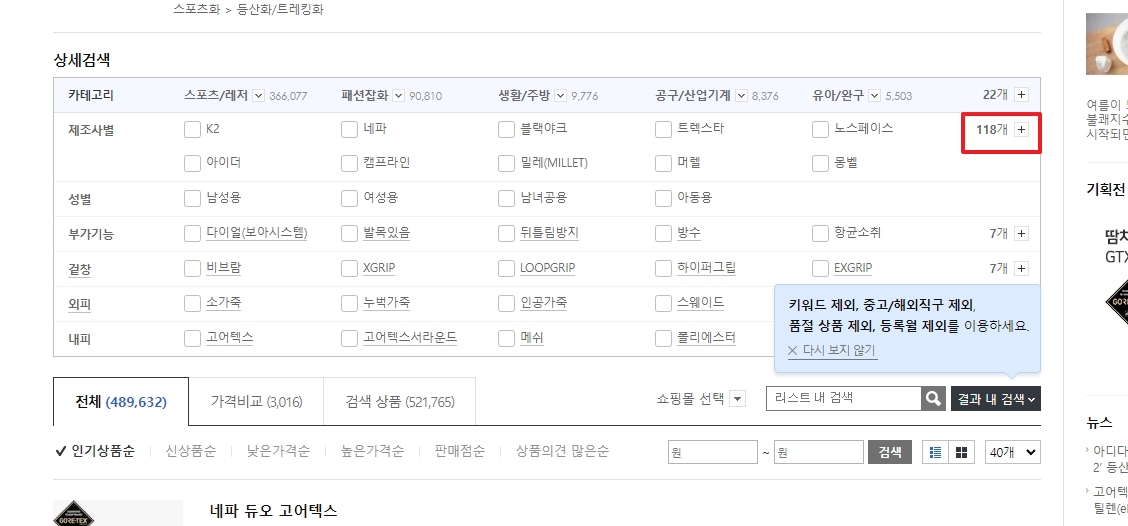Check the 소가죽 checkbox
Viewport: 1128px width, 526px height.
[192, 303]
